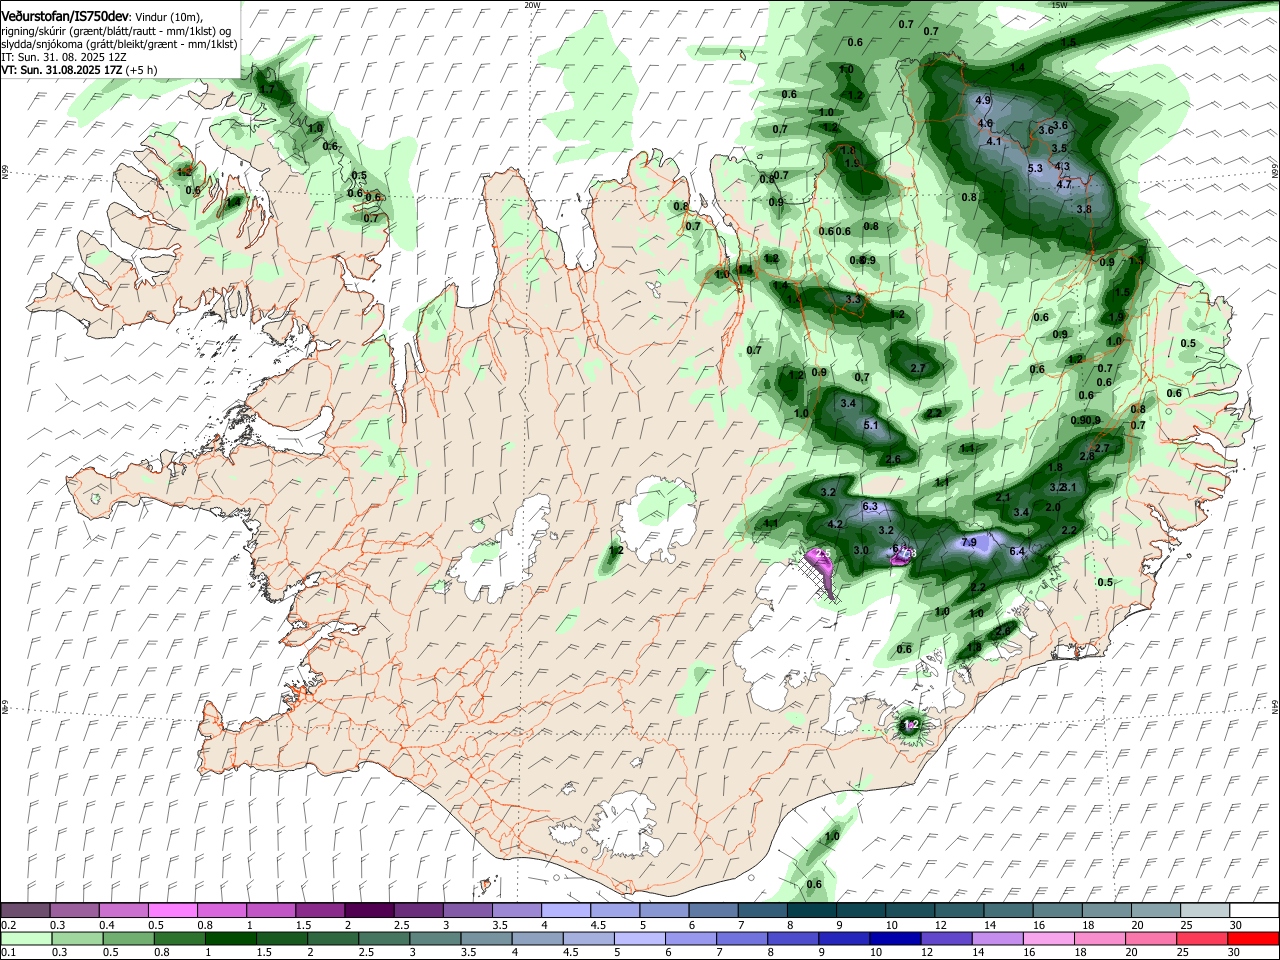Click the pale gray swatch between 25 and 30, upper legend

point(1206,910)
